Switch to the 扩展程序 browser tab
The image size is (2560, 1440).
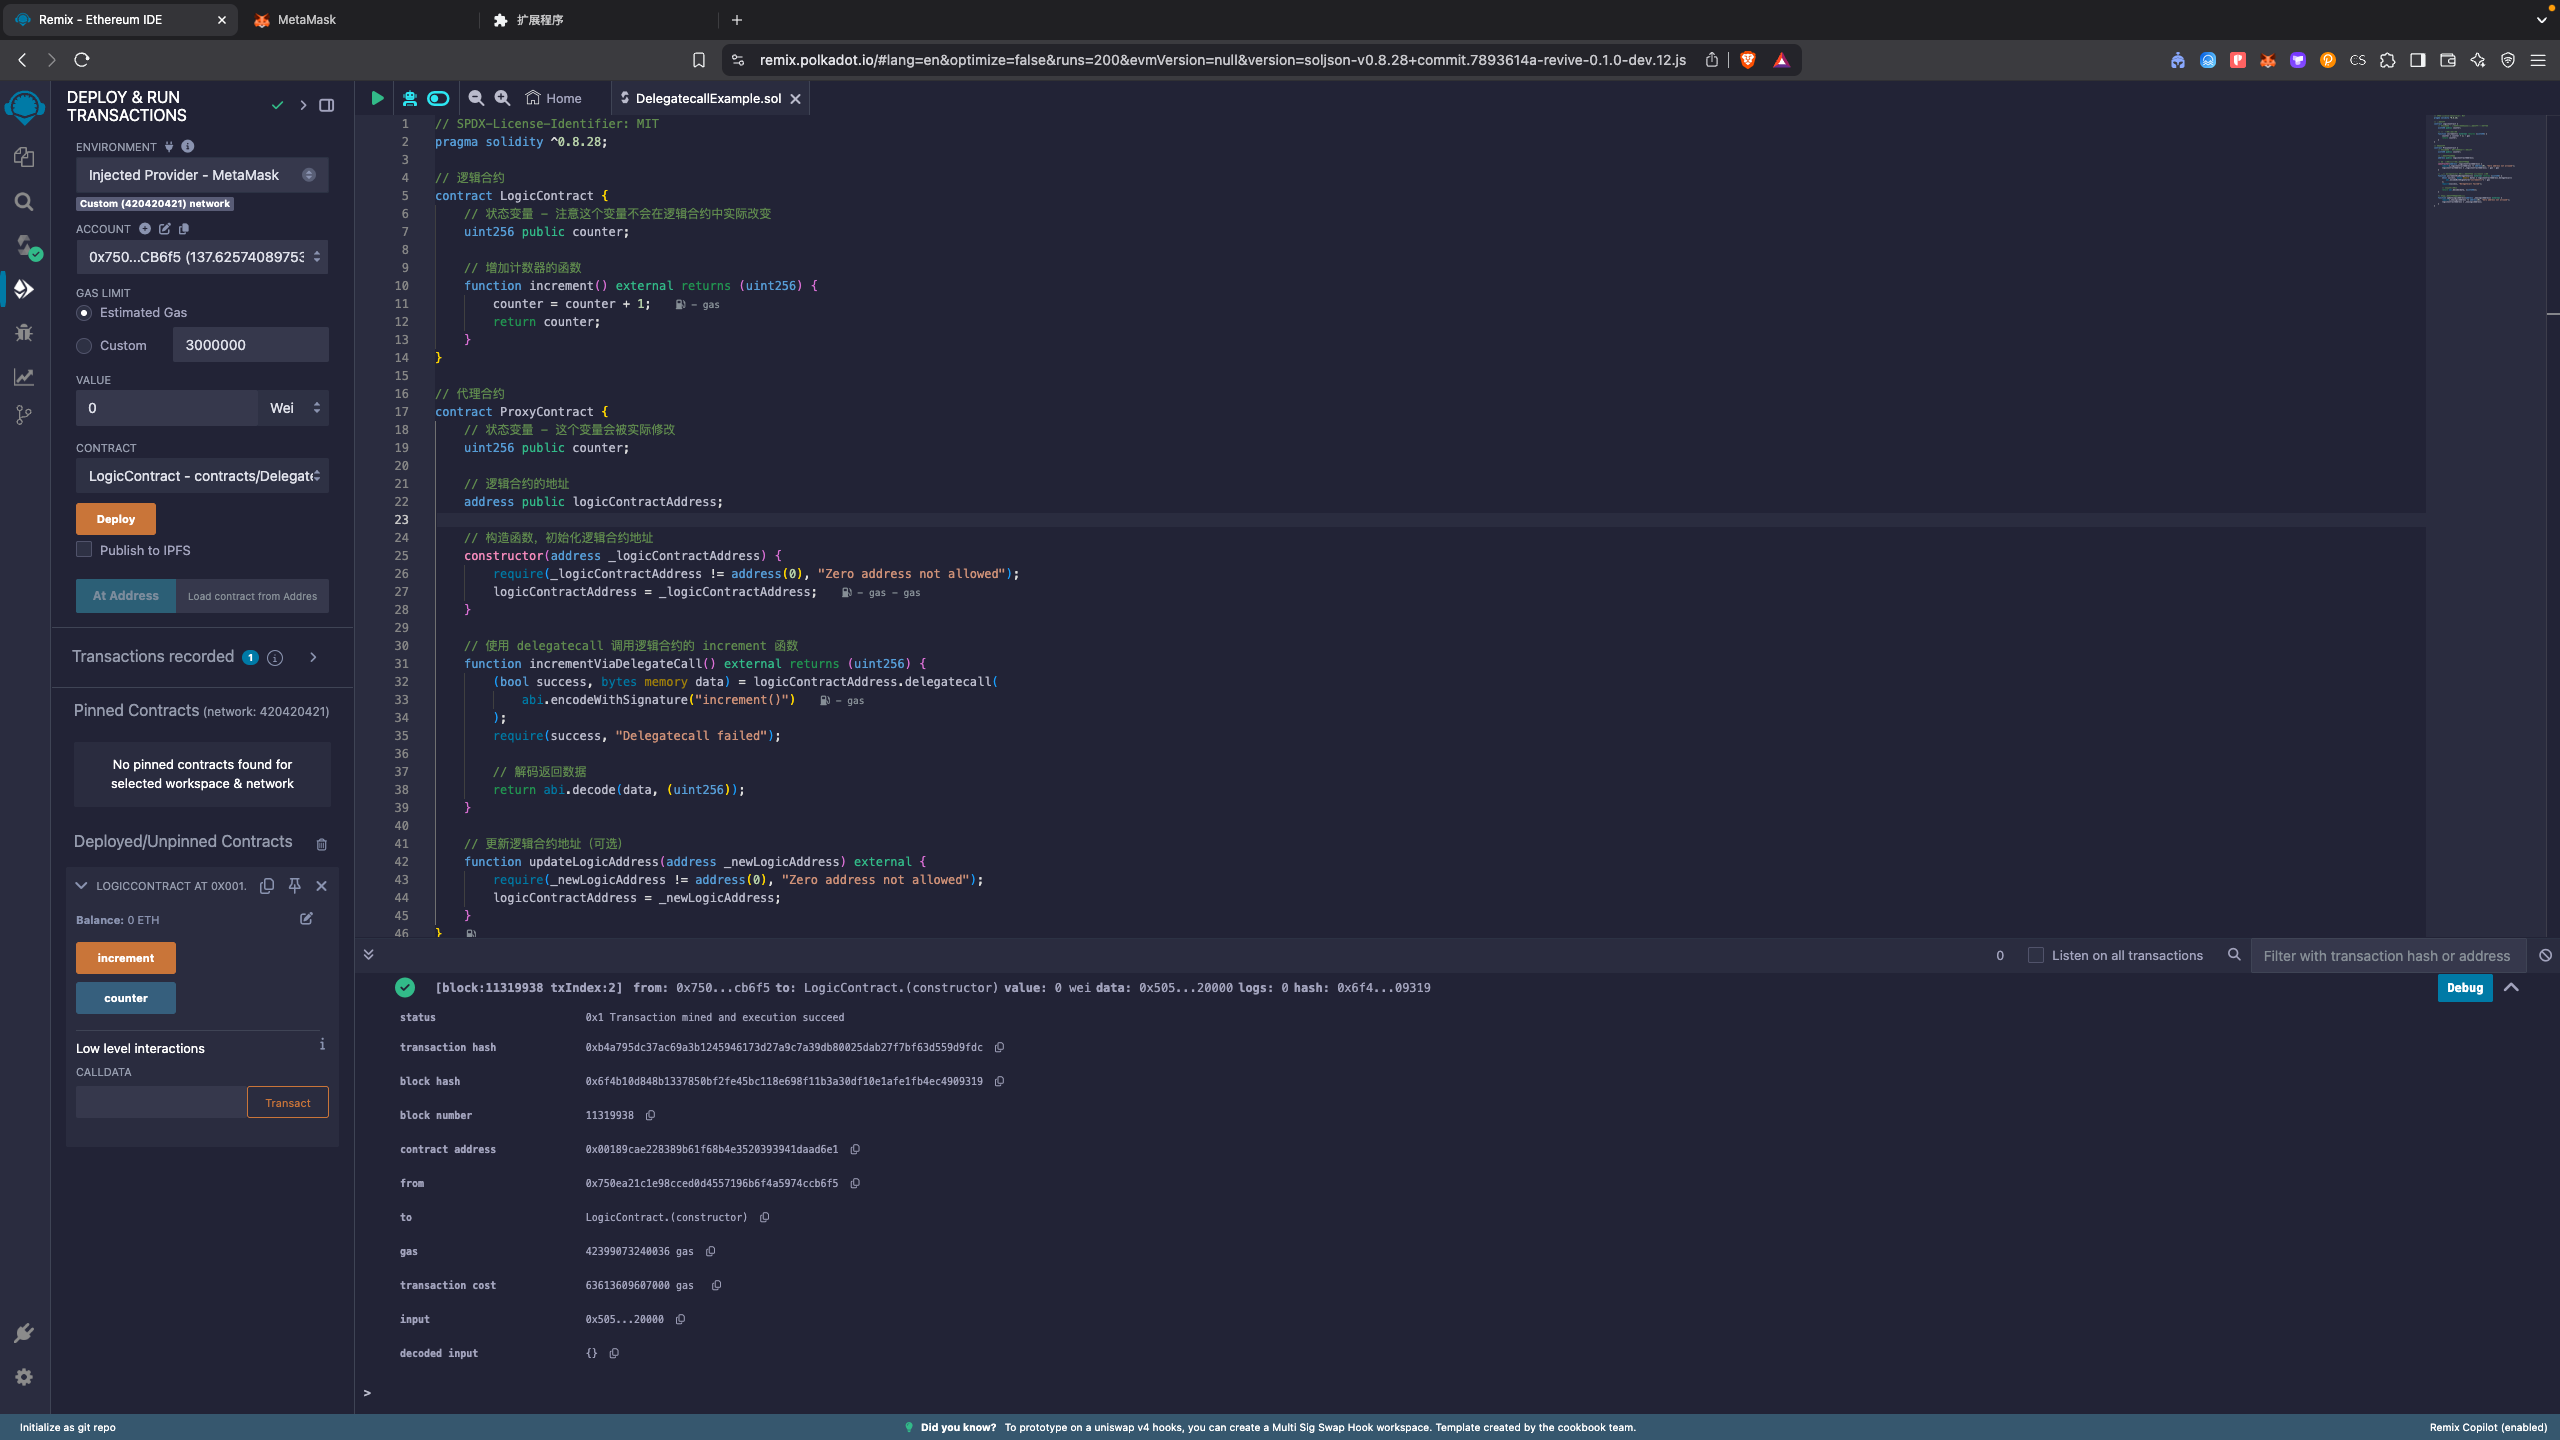tap(540, 20)
